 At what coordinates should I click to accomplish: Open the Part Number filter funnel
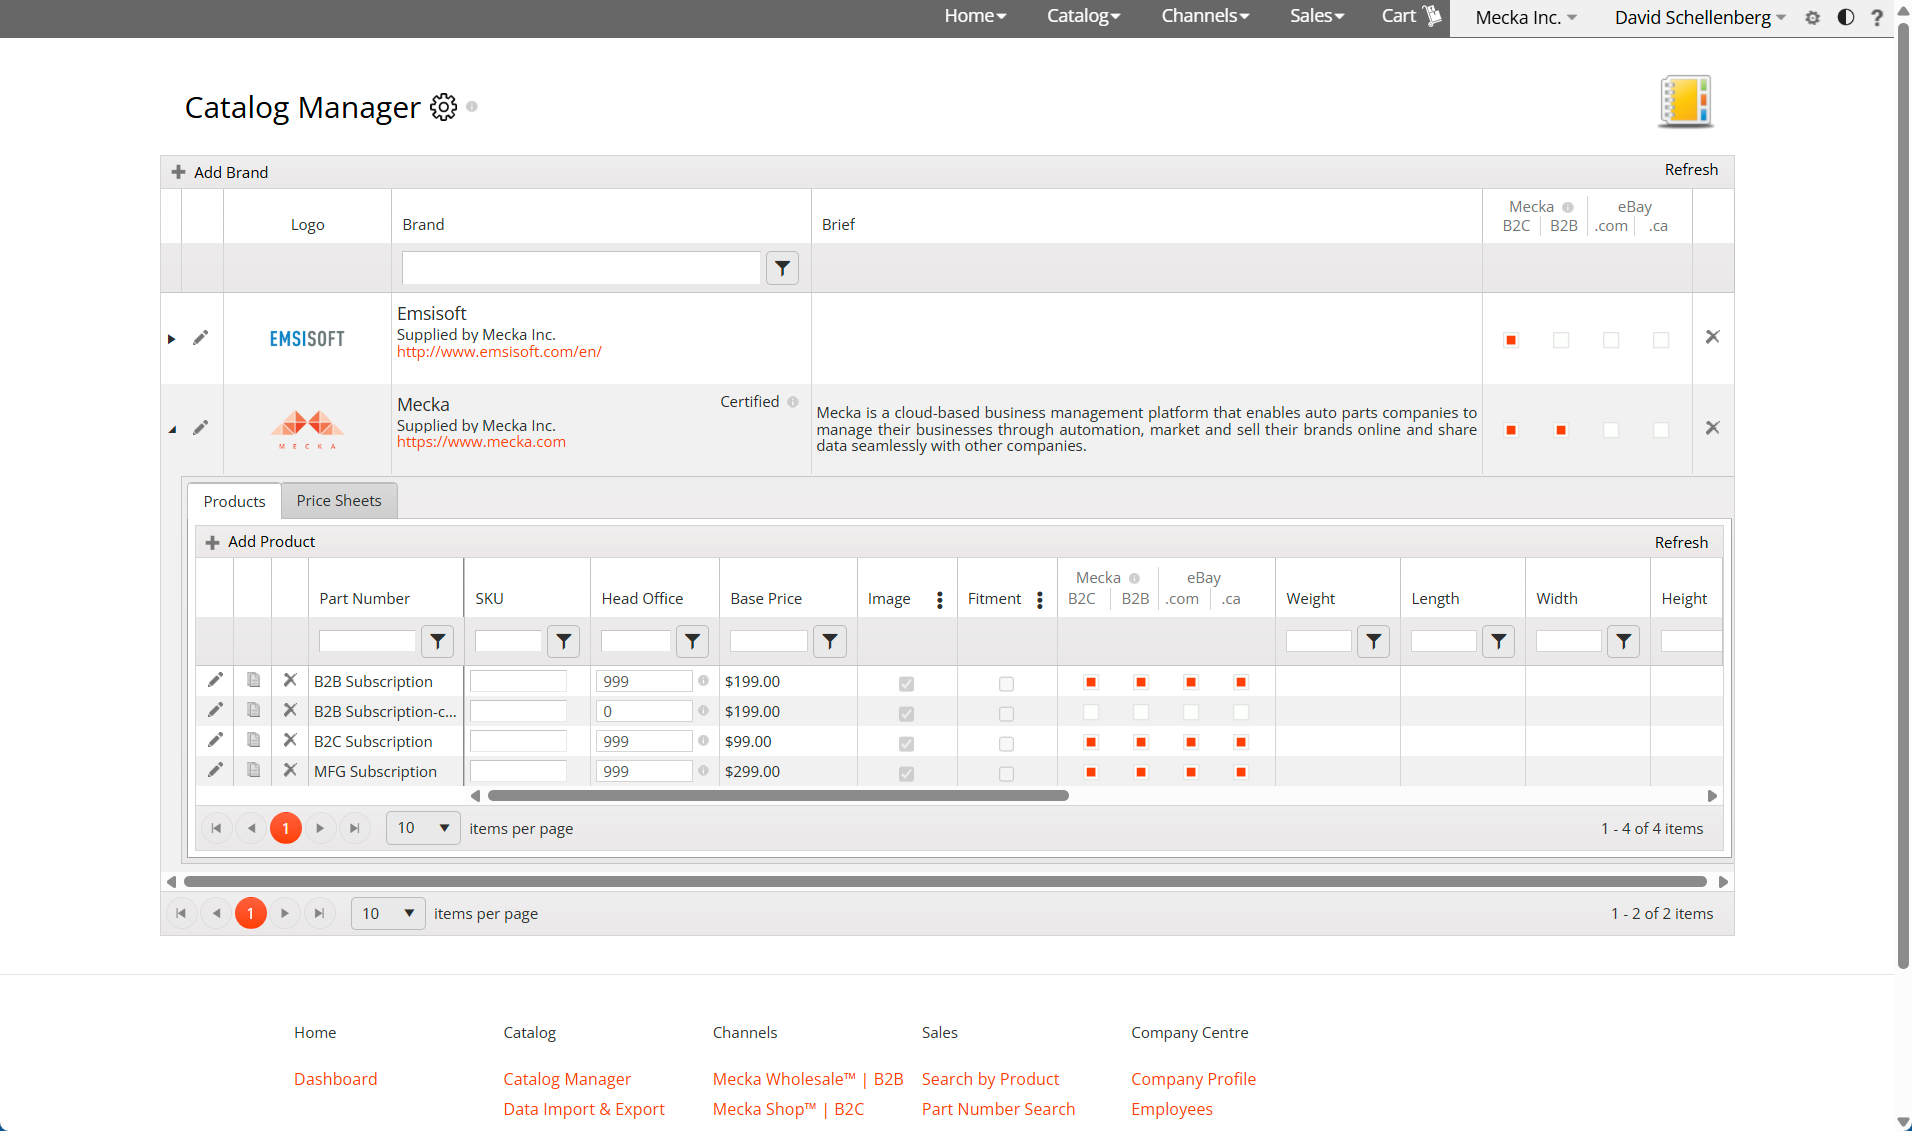click(437, 641)
